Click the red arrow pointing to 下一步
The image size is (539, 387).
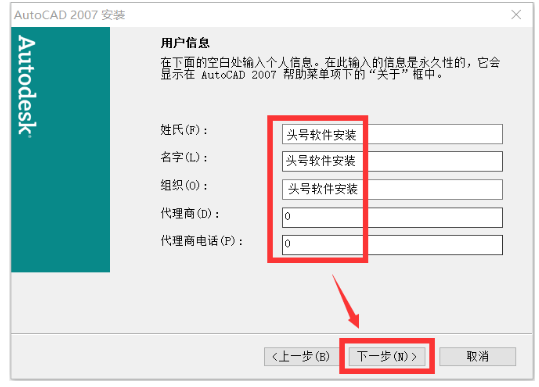pyautogui.click(x=346, y=301)
